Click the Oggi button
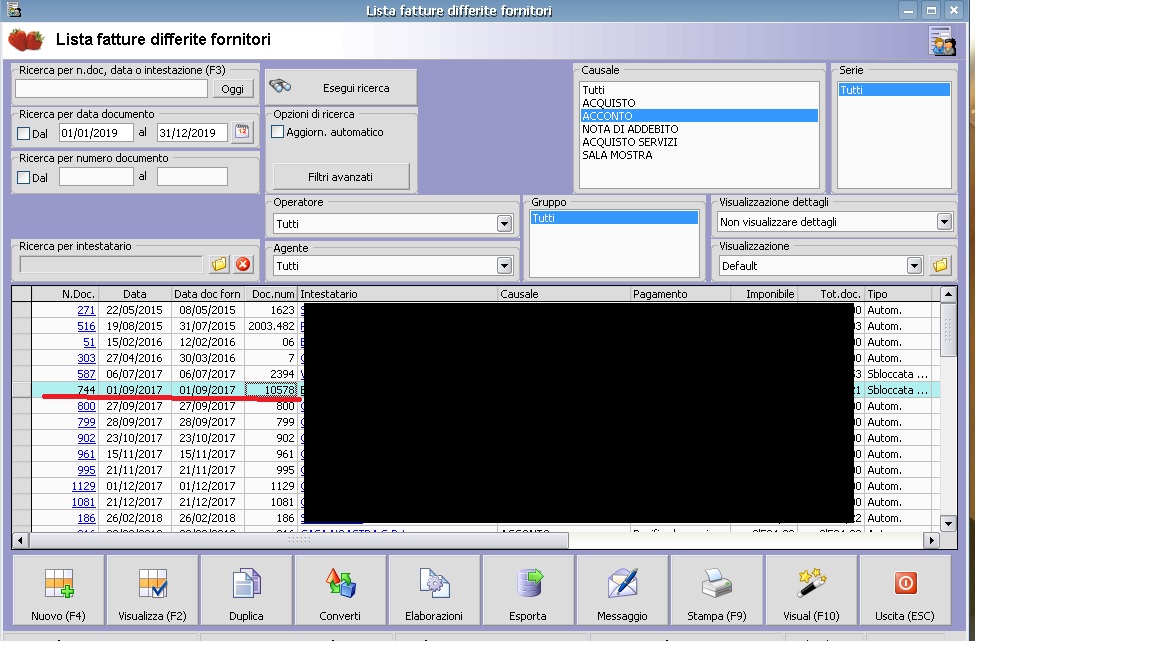The image size is (1152, 648). tap(233, 88)
